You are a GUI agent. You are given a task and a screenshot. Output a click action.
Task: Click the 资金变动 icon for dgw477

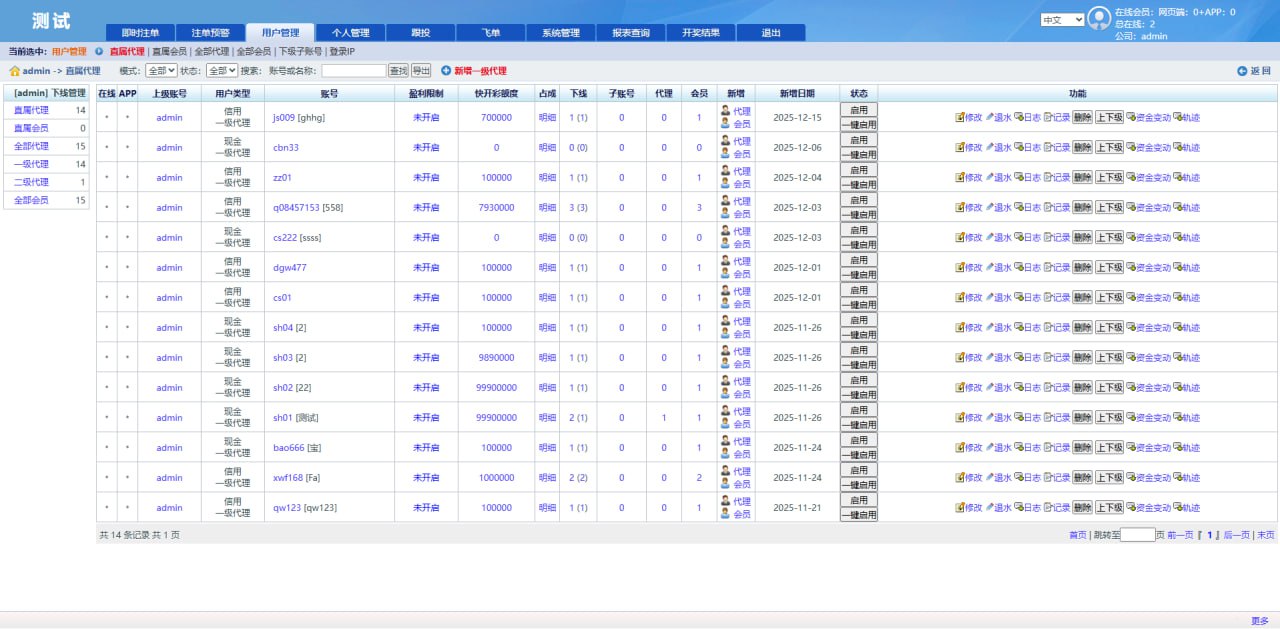(x=1131, y=268)
